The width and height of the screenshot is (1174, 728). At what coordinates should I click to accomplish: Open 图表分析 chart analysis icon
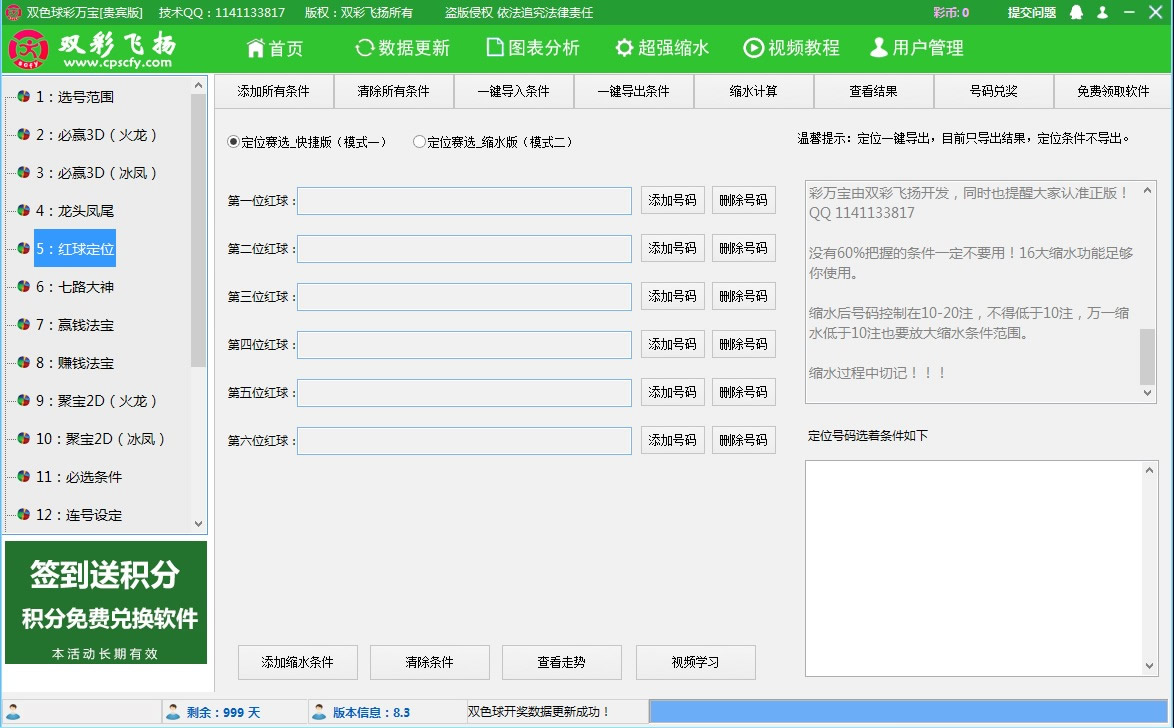(493, 47)
